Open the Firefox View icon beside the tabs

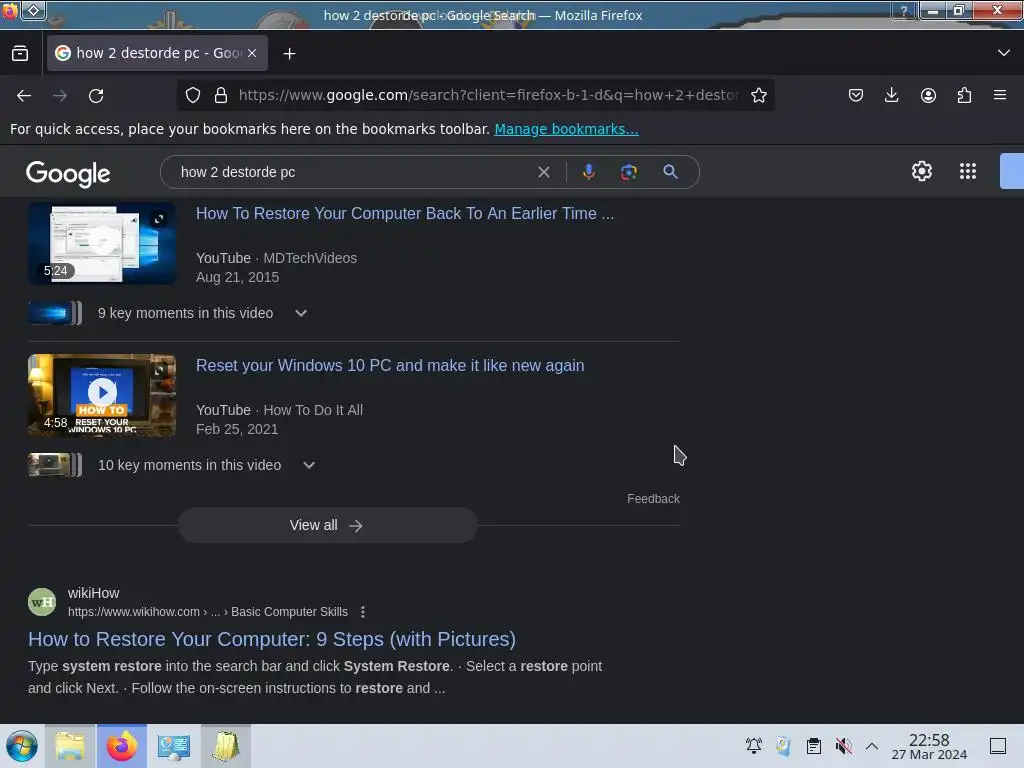20,54
